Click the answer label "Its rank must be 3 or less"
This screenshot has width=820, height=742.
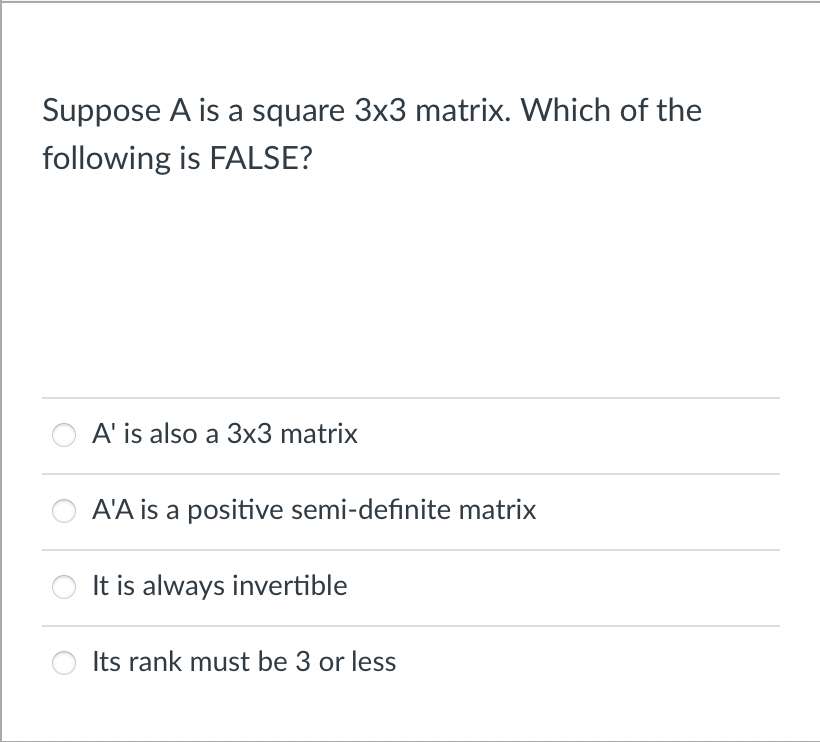click(x=244, y=661)
